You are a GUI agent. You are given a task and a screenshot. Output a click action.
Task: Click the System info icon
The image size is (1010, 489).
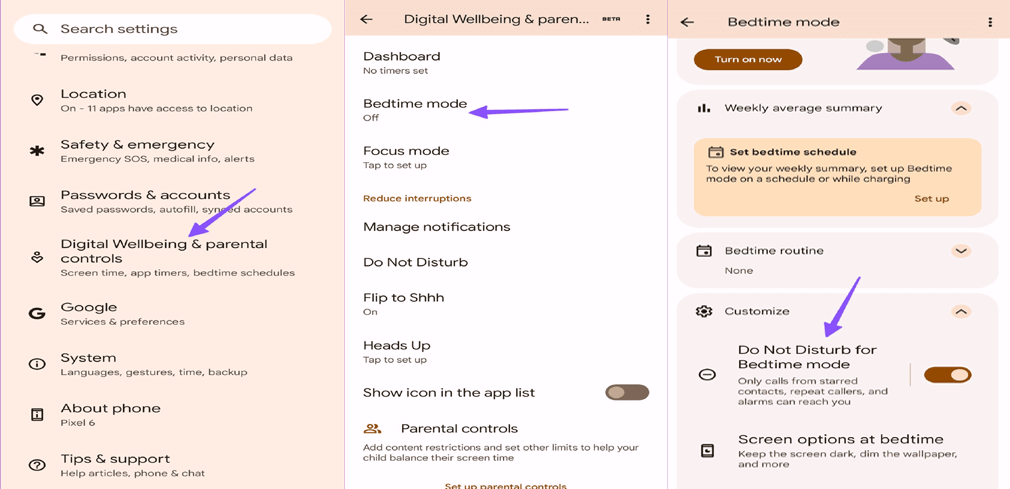point(37,364)
